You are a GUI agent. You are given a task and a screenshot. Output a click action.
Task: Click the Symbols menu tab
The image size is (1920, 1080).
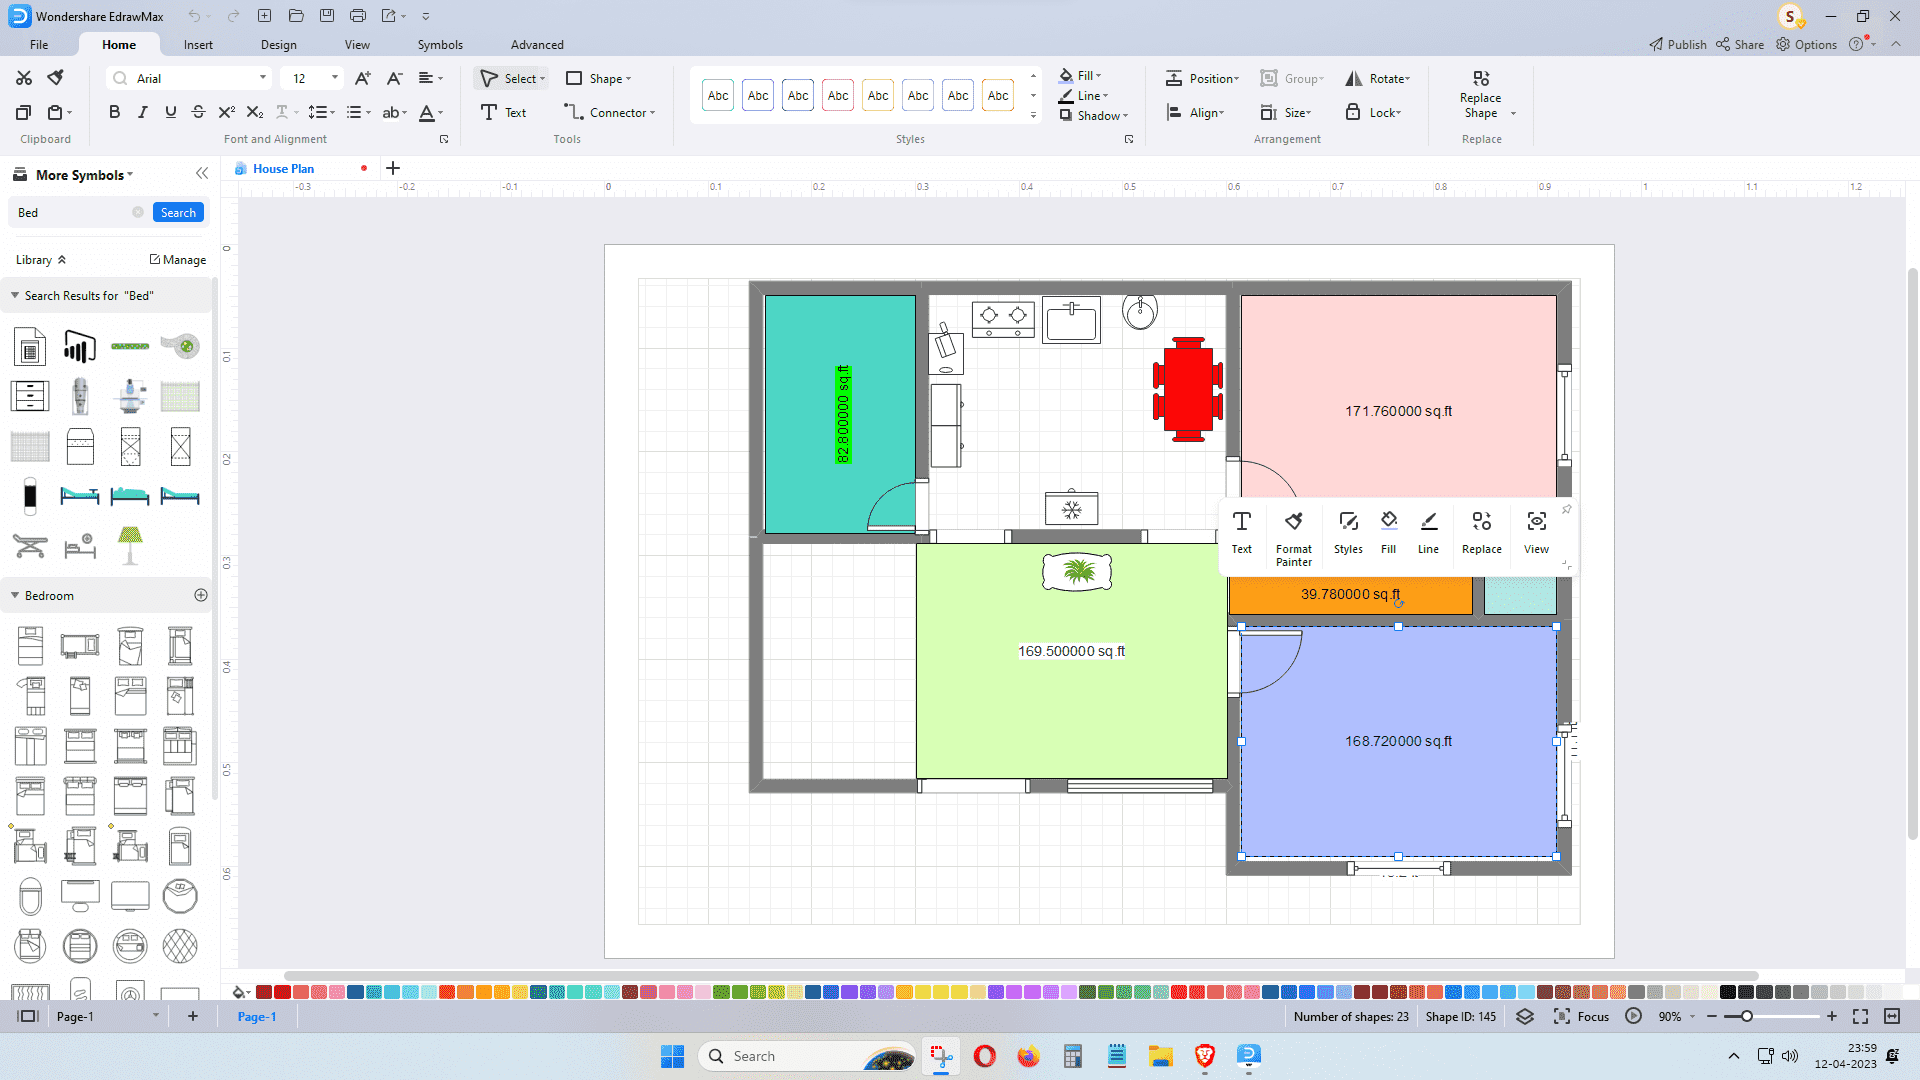439,44
